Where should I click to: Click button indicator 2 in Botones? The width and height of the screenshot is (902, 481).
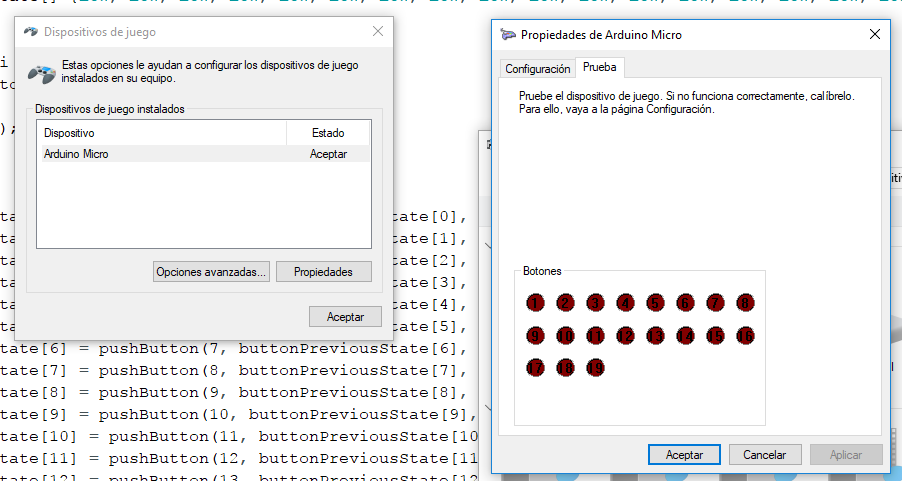[565, 303]
